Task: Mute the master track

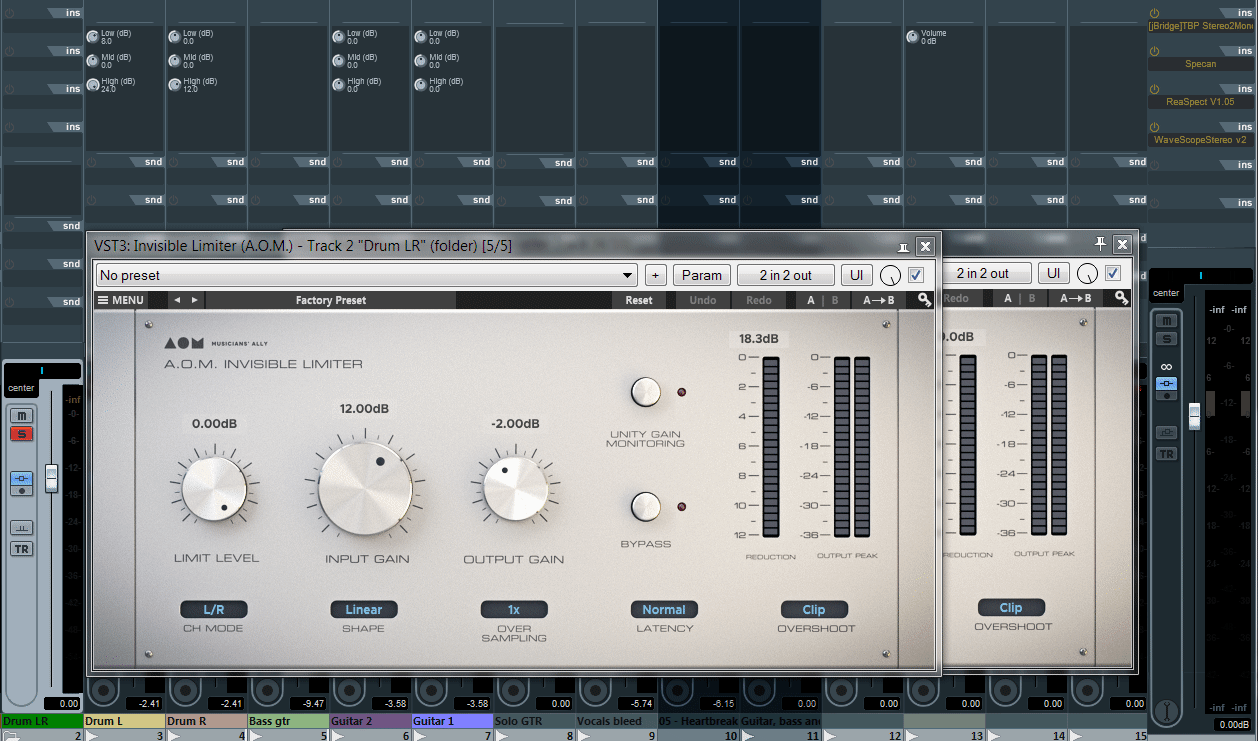Action: (x=1166, y=320)
